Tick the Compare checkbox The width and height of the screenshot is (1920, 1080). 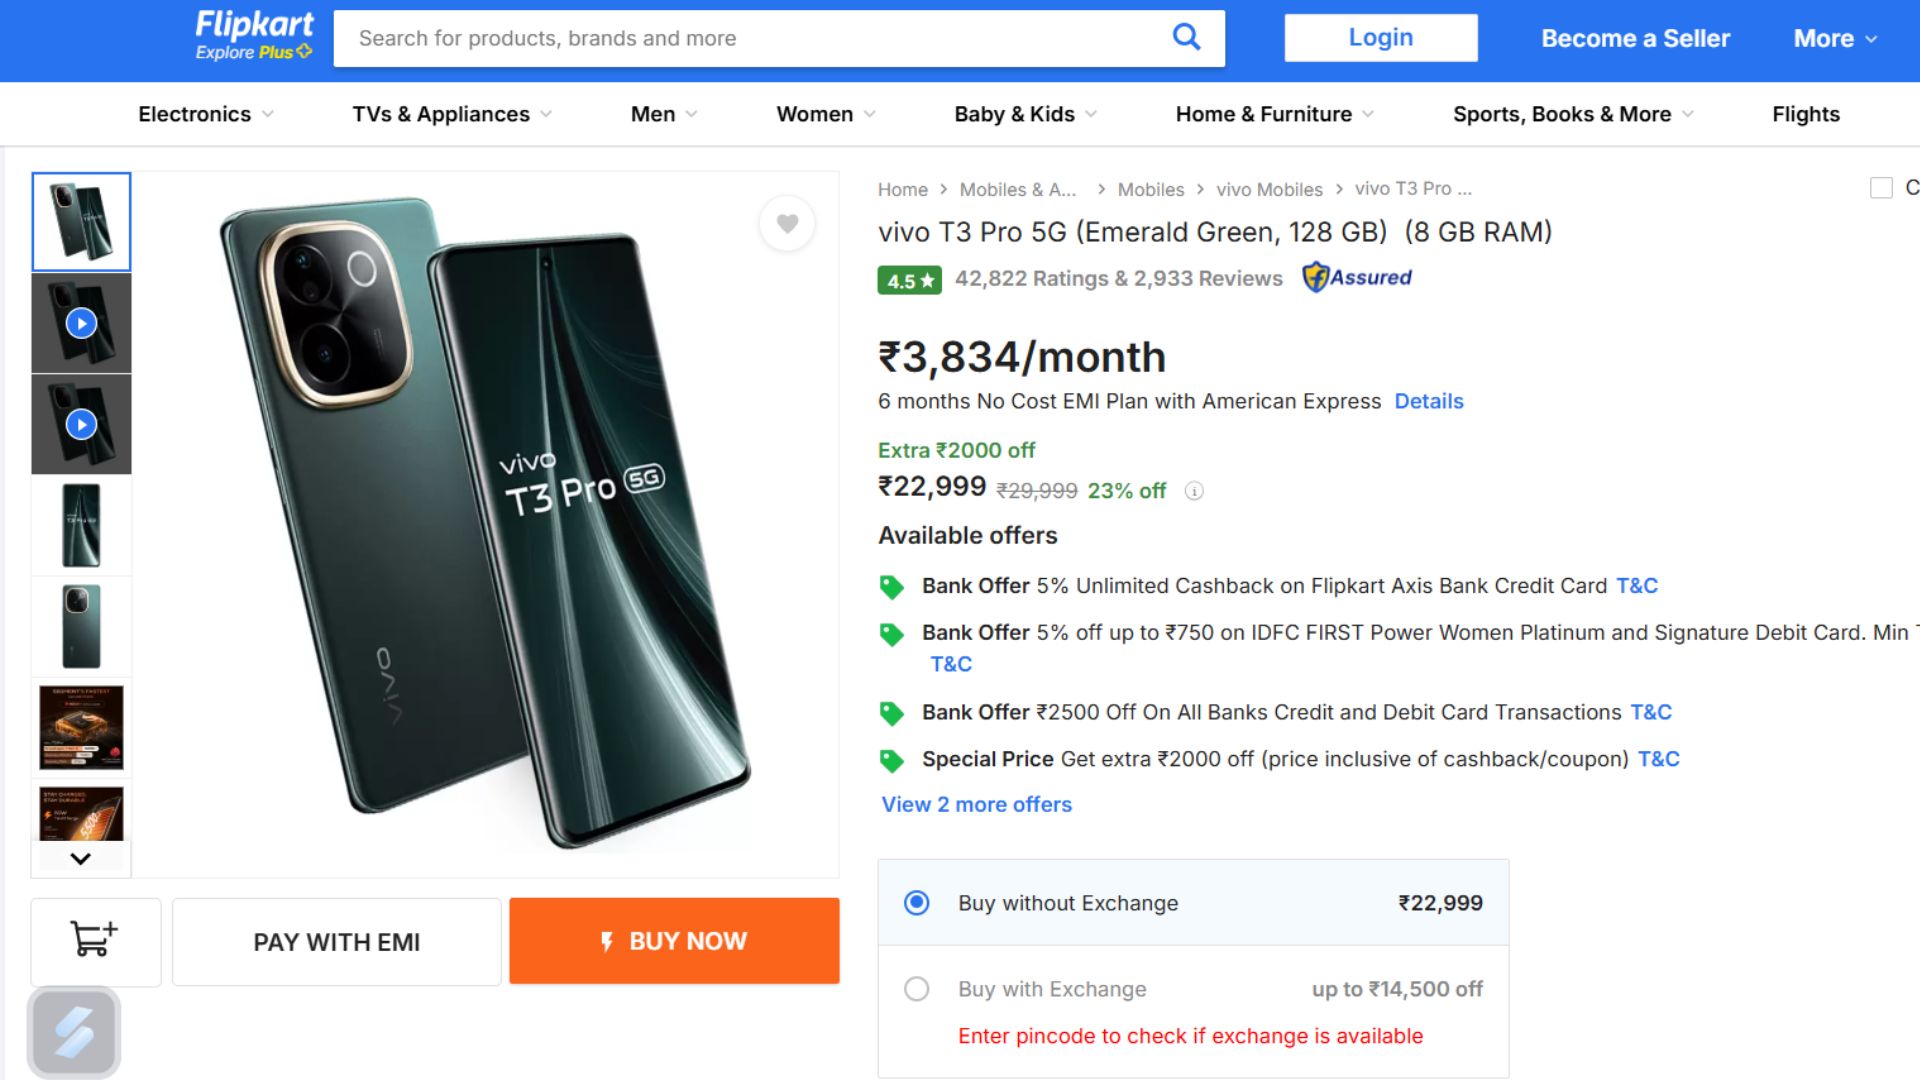(1881, 188)
